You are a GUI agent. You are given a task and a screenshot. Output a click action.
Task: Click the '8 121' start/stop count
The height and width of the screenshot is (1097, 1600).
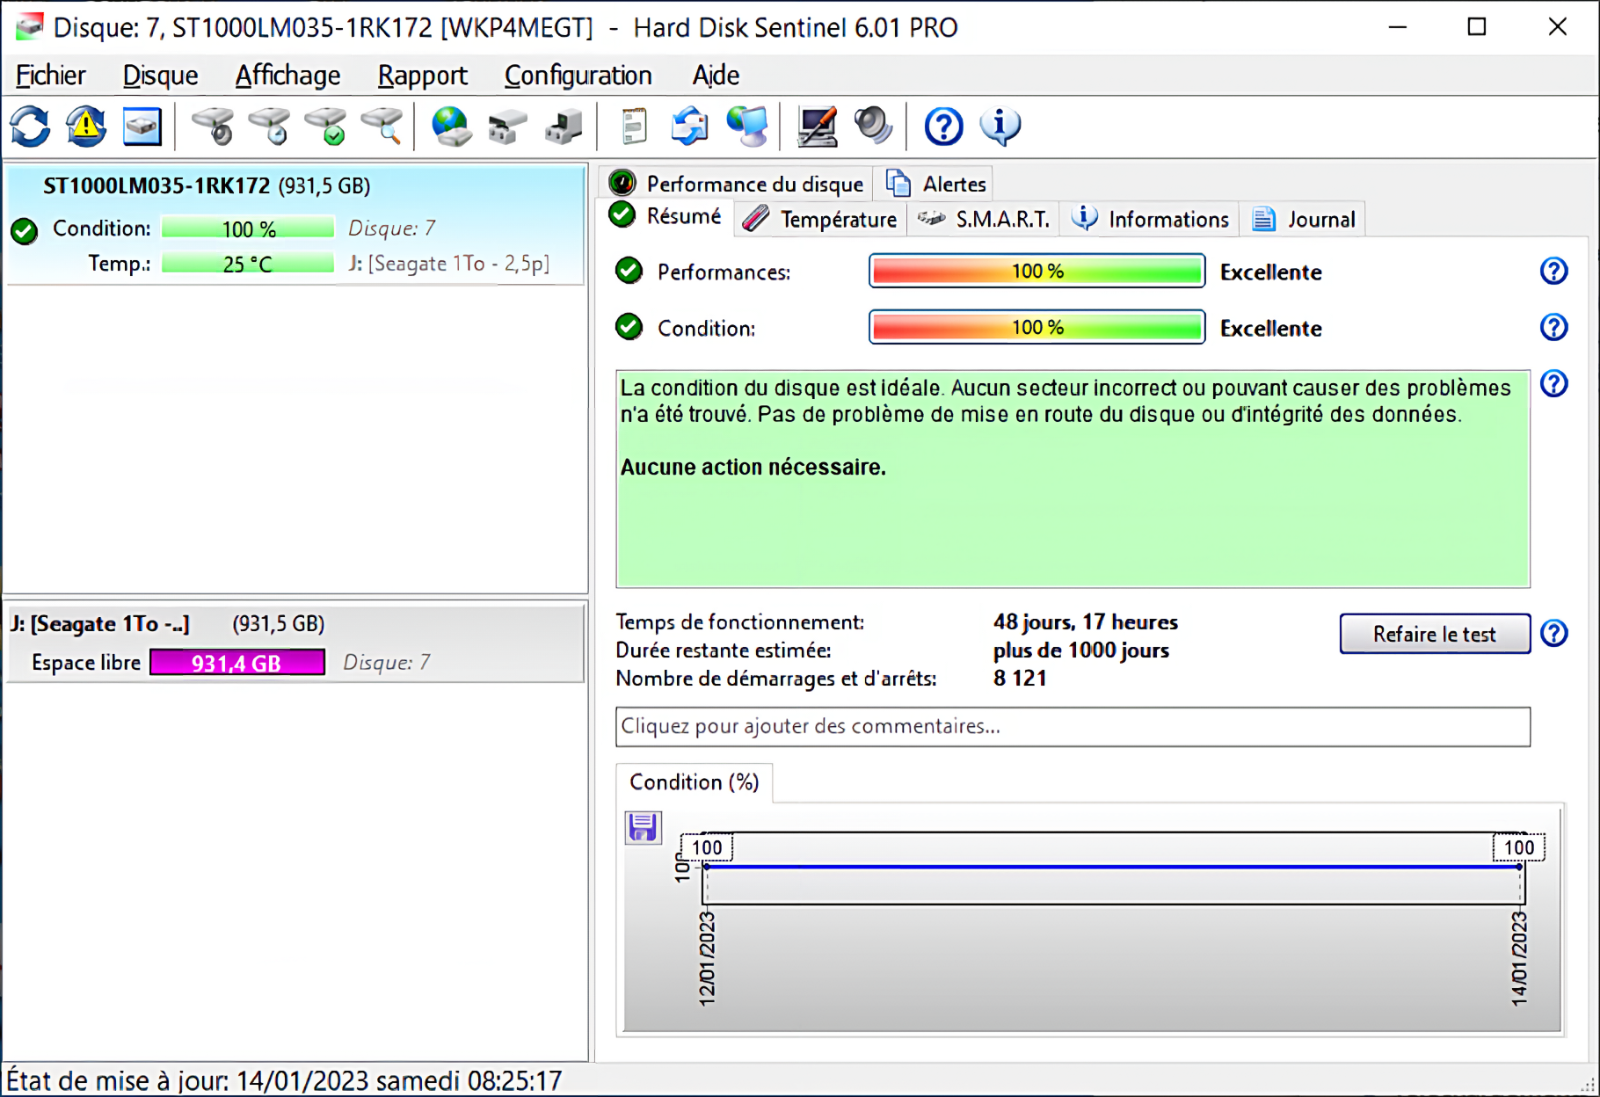coord(1020,678)
